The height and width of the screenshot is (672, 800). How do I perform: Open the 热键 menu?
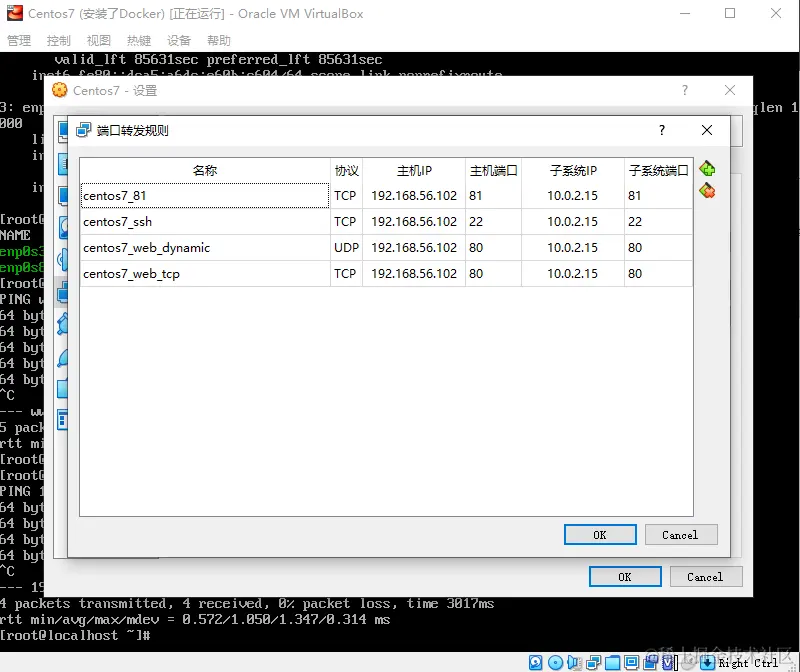tap(139, 40)
